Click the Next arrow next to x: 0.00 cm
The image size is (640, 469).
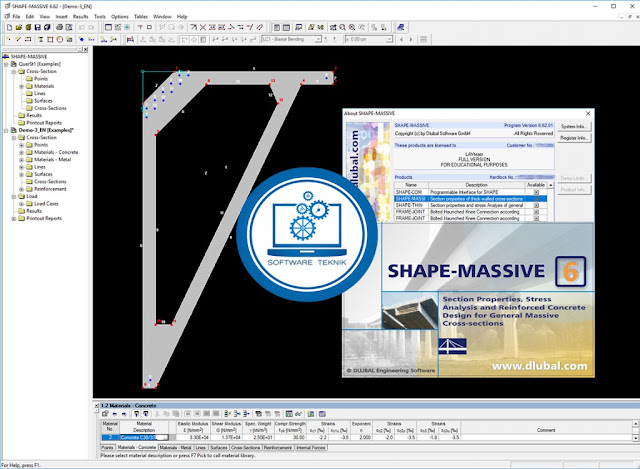coord(411,39)
